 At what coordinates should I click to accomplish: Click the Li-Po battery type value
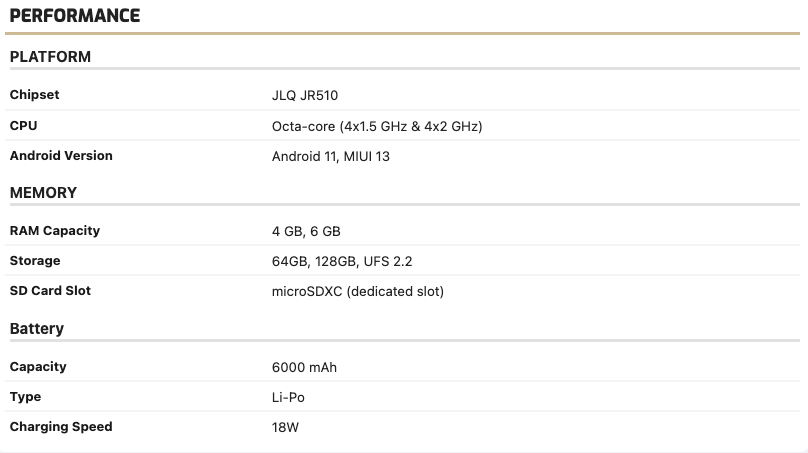coord(288,397)
